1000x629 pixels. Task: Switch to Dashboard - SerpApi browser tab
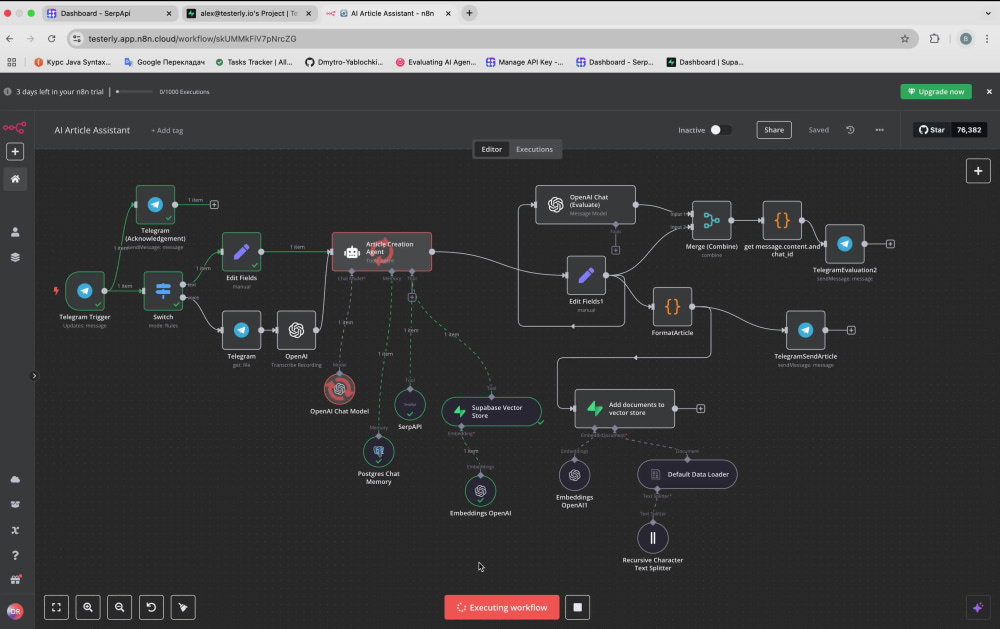tap(110, 13)
